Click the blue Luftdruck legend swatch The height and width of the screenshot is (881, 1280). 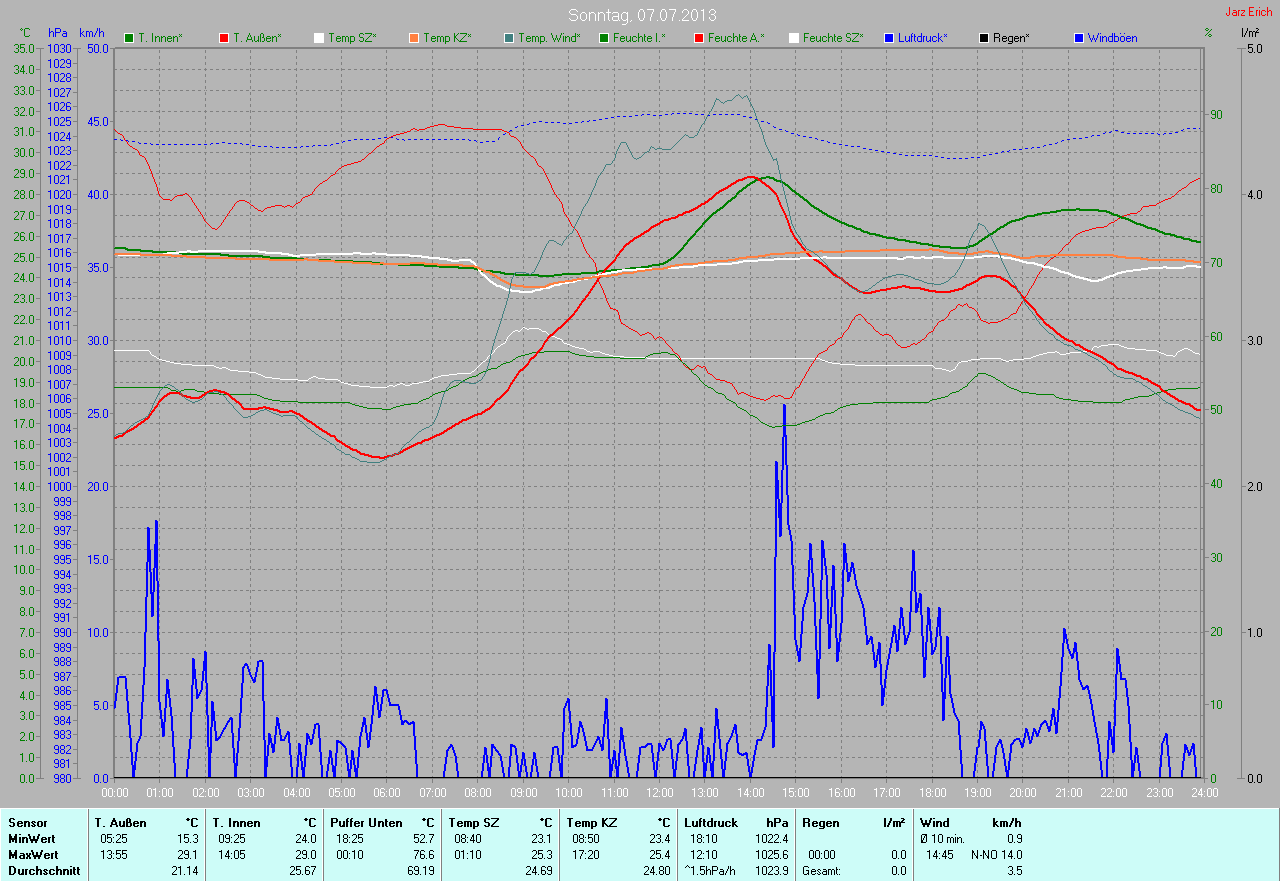coord(889,38)
